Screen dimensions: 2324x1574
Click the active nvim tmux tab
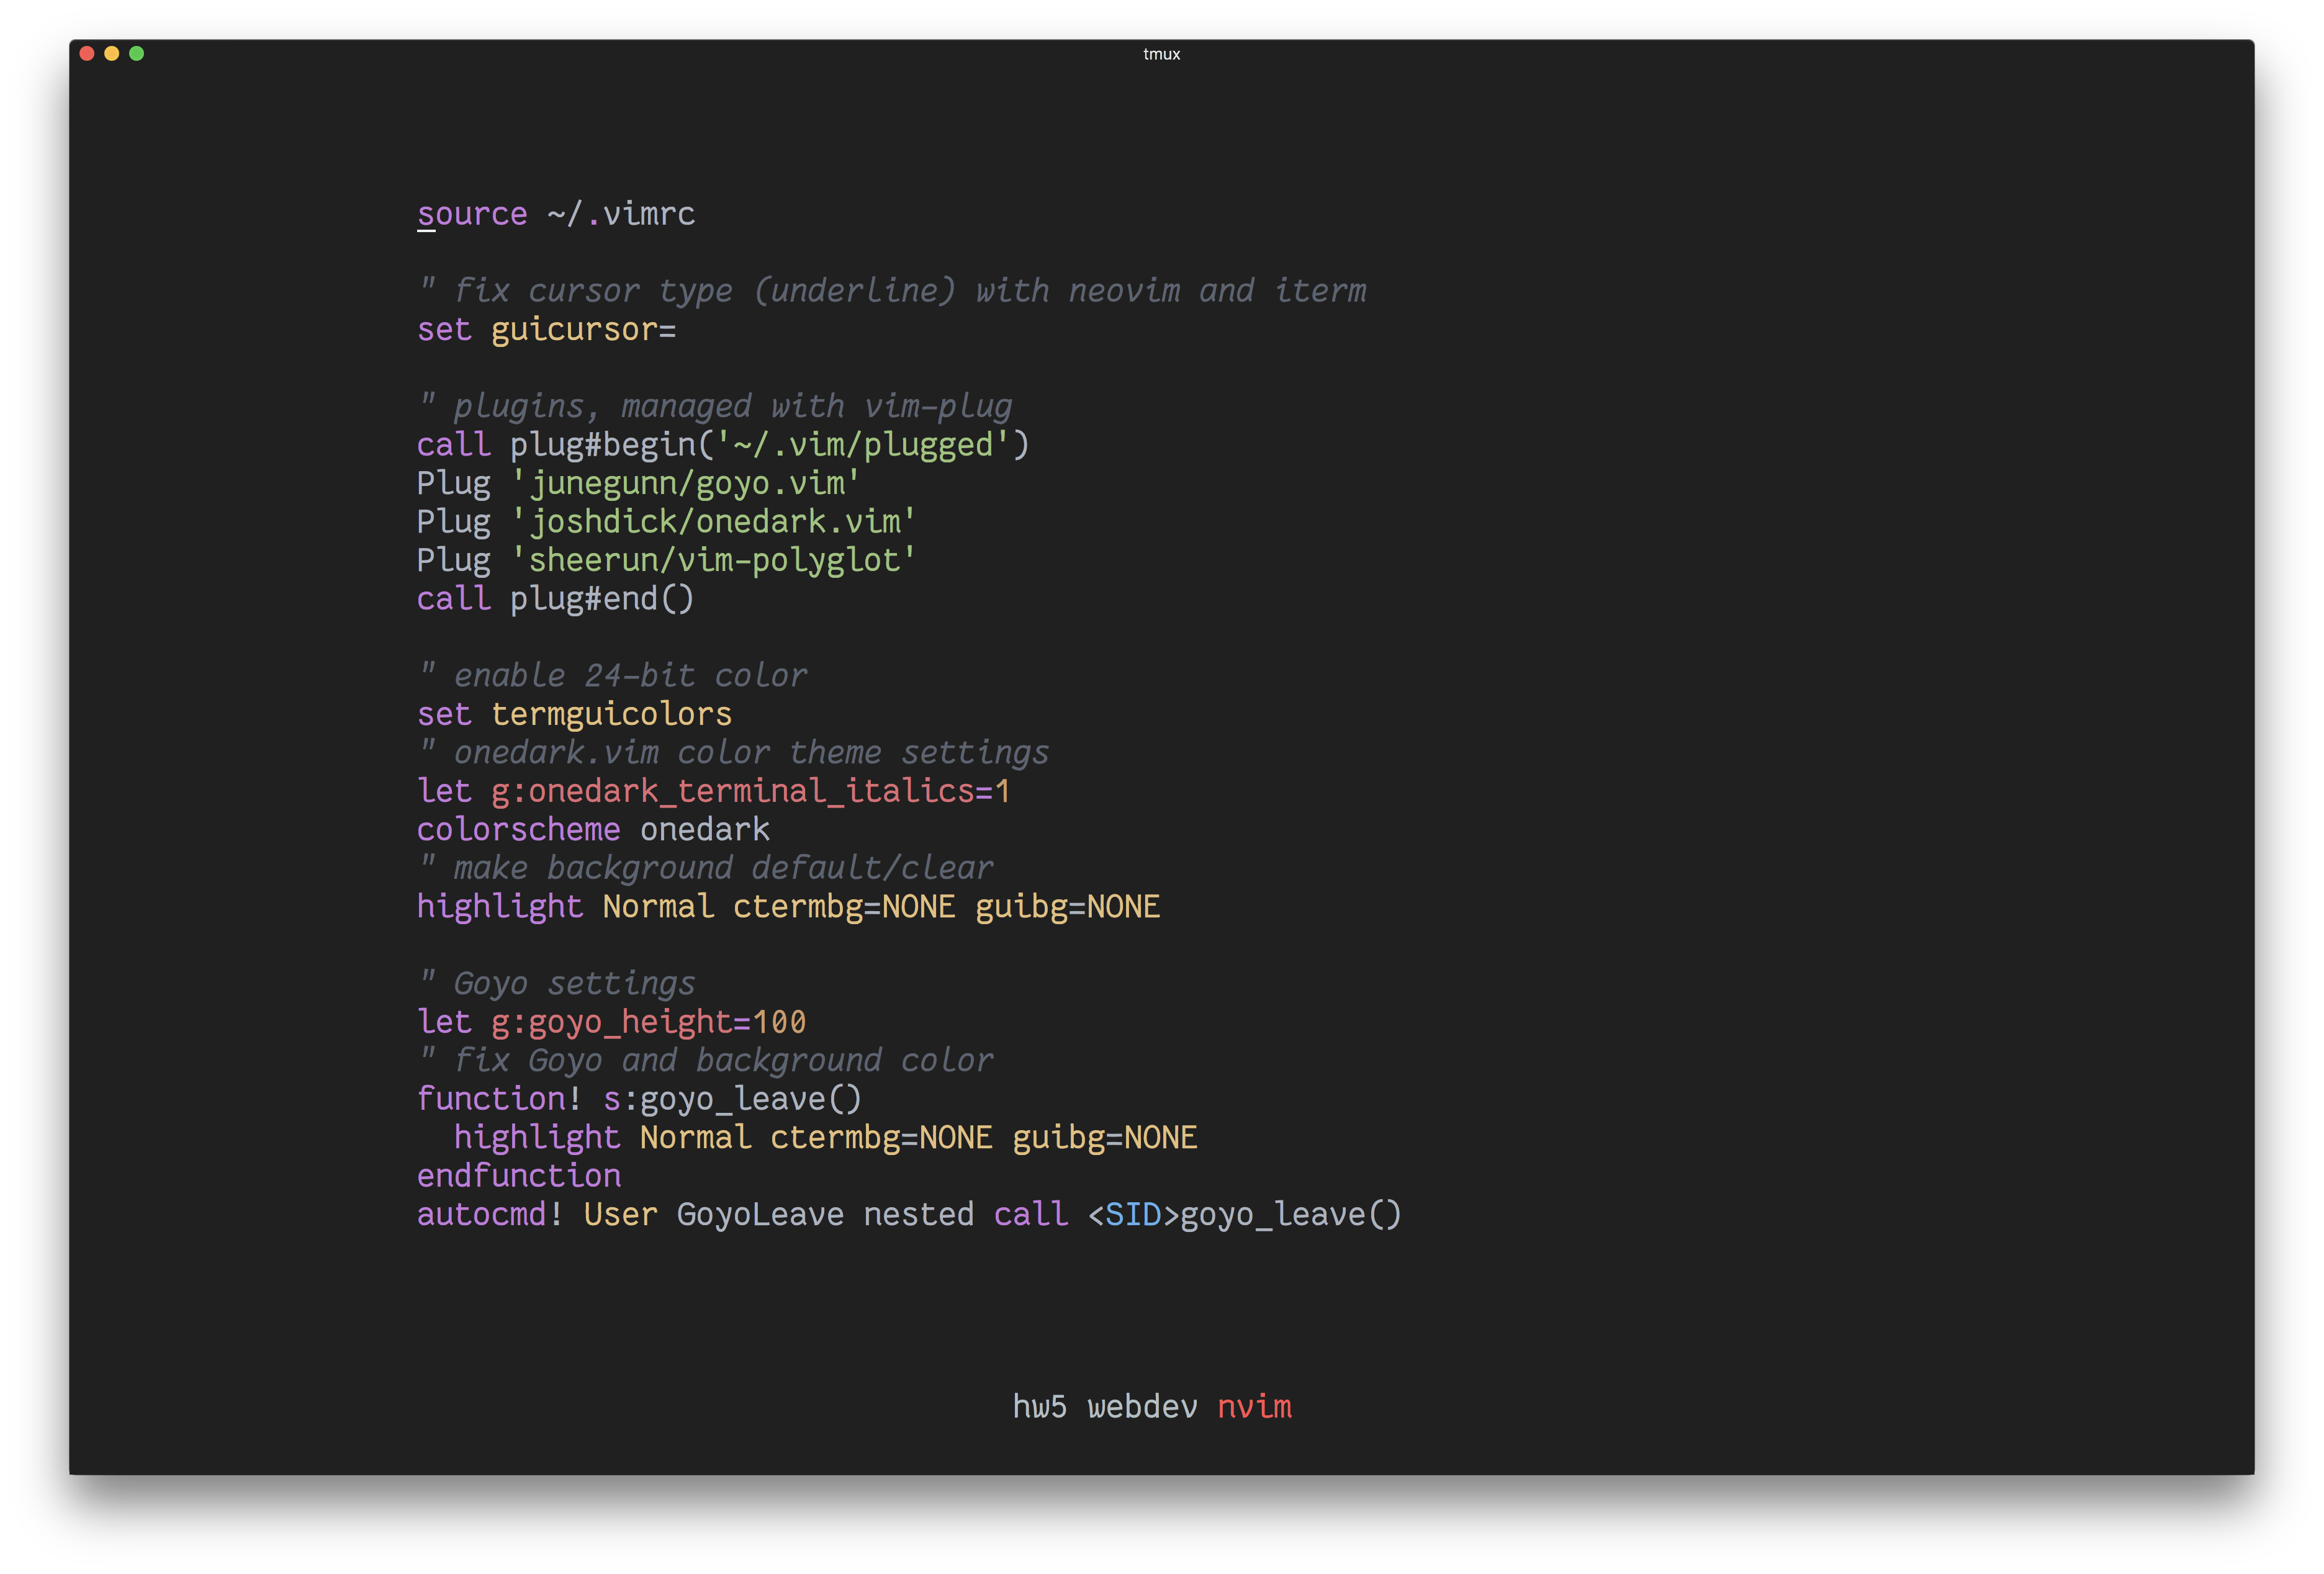1254,1407
